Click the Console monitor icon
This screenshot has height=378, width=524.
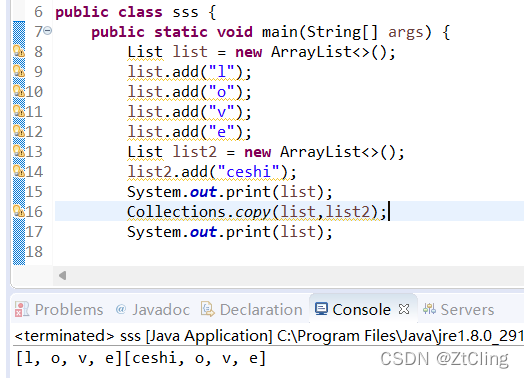pyautogui.click(x=321, y=309)
